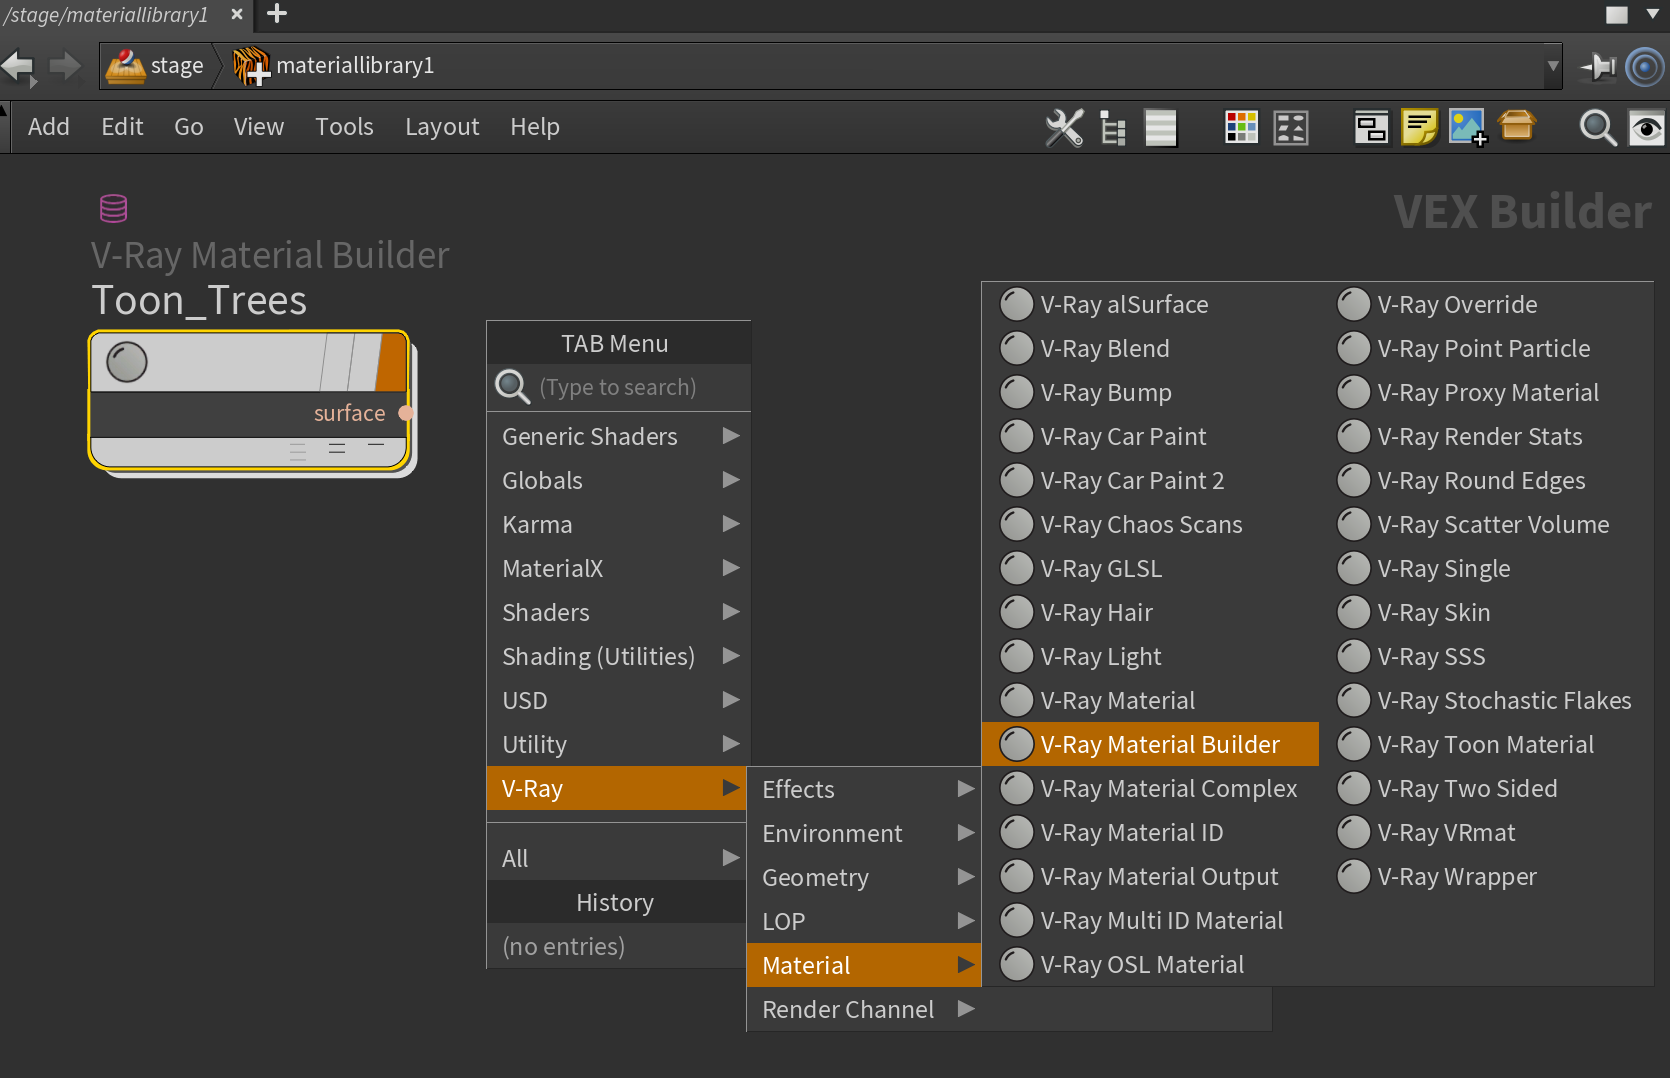Click the V-Ray OSL Material node icon
Image resolution: width=1670 pixels, height=1078 pixels.
coord(1016,964)
